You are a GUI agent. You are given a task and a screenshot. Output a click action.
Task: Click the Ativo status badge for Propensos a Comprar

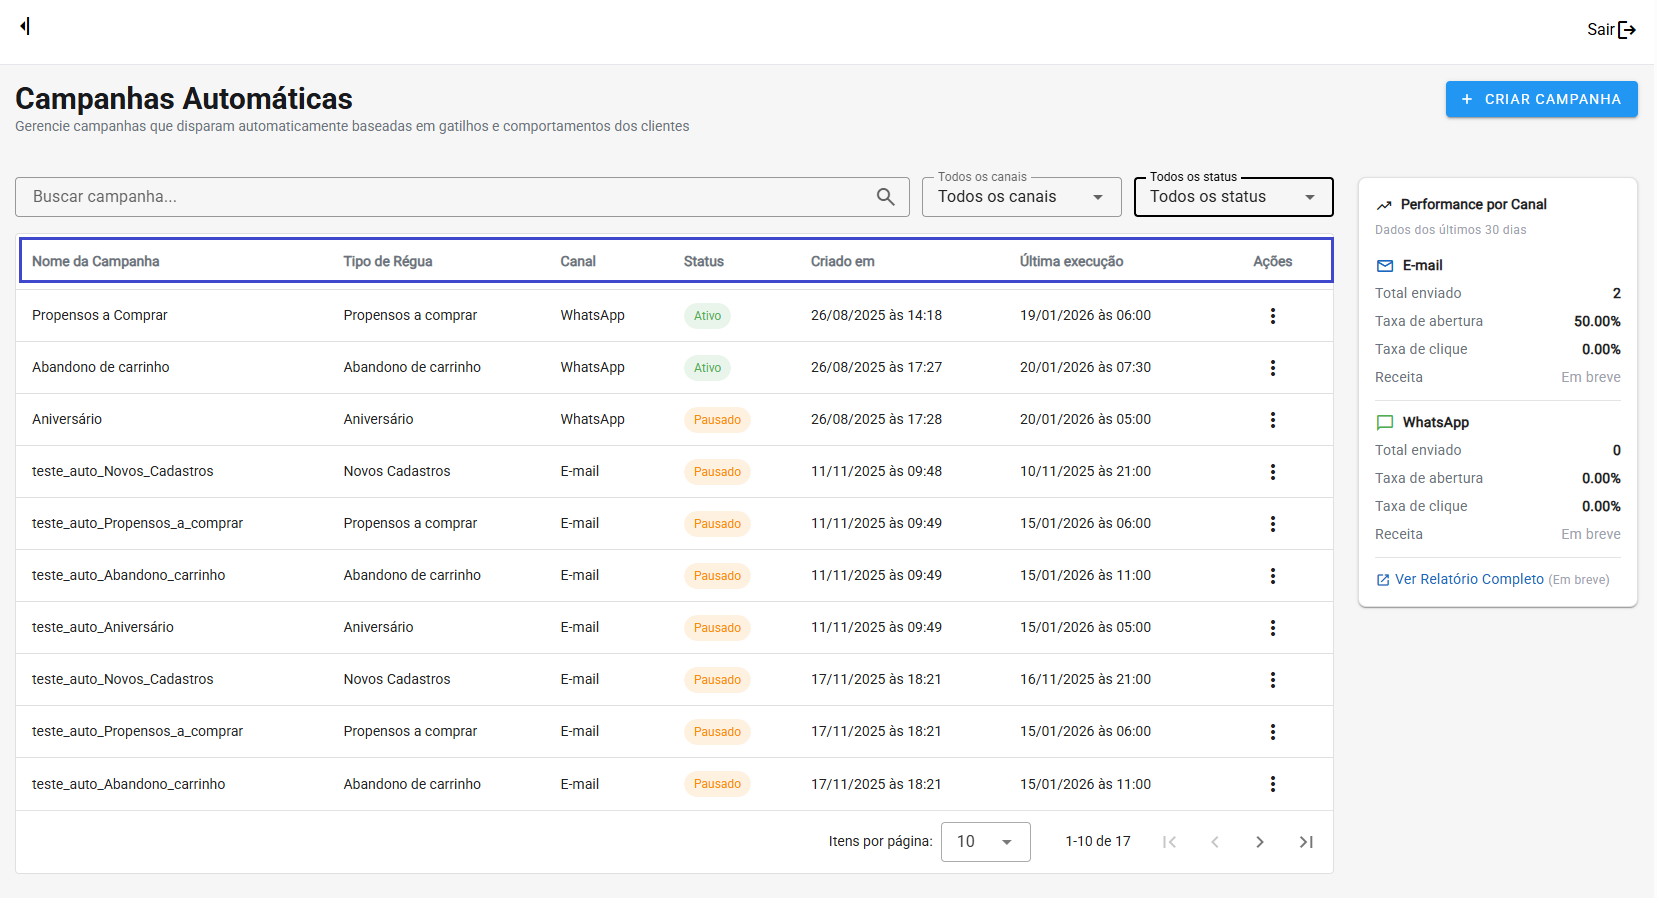point(707,316)
